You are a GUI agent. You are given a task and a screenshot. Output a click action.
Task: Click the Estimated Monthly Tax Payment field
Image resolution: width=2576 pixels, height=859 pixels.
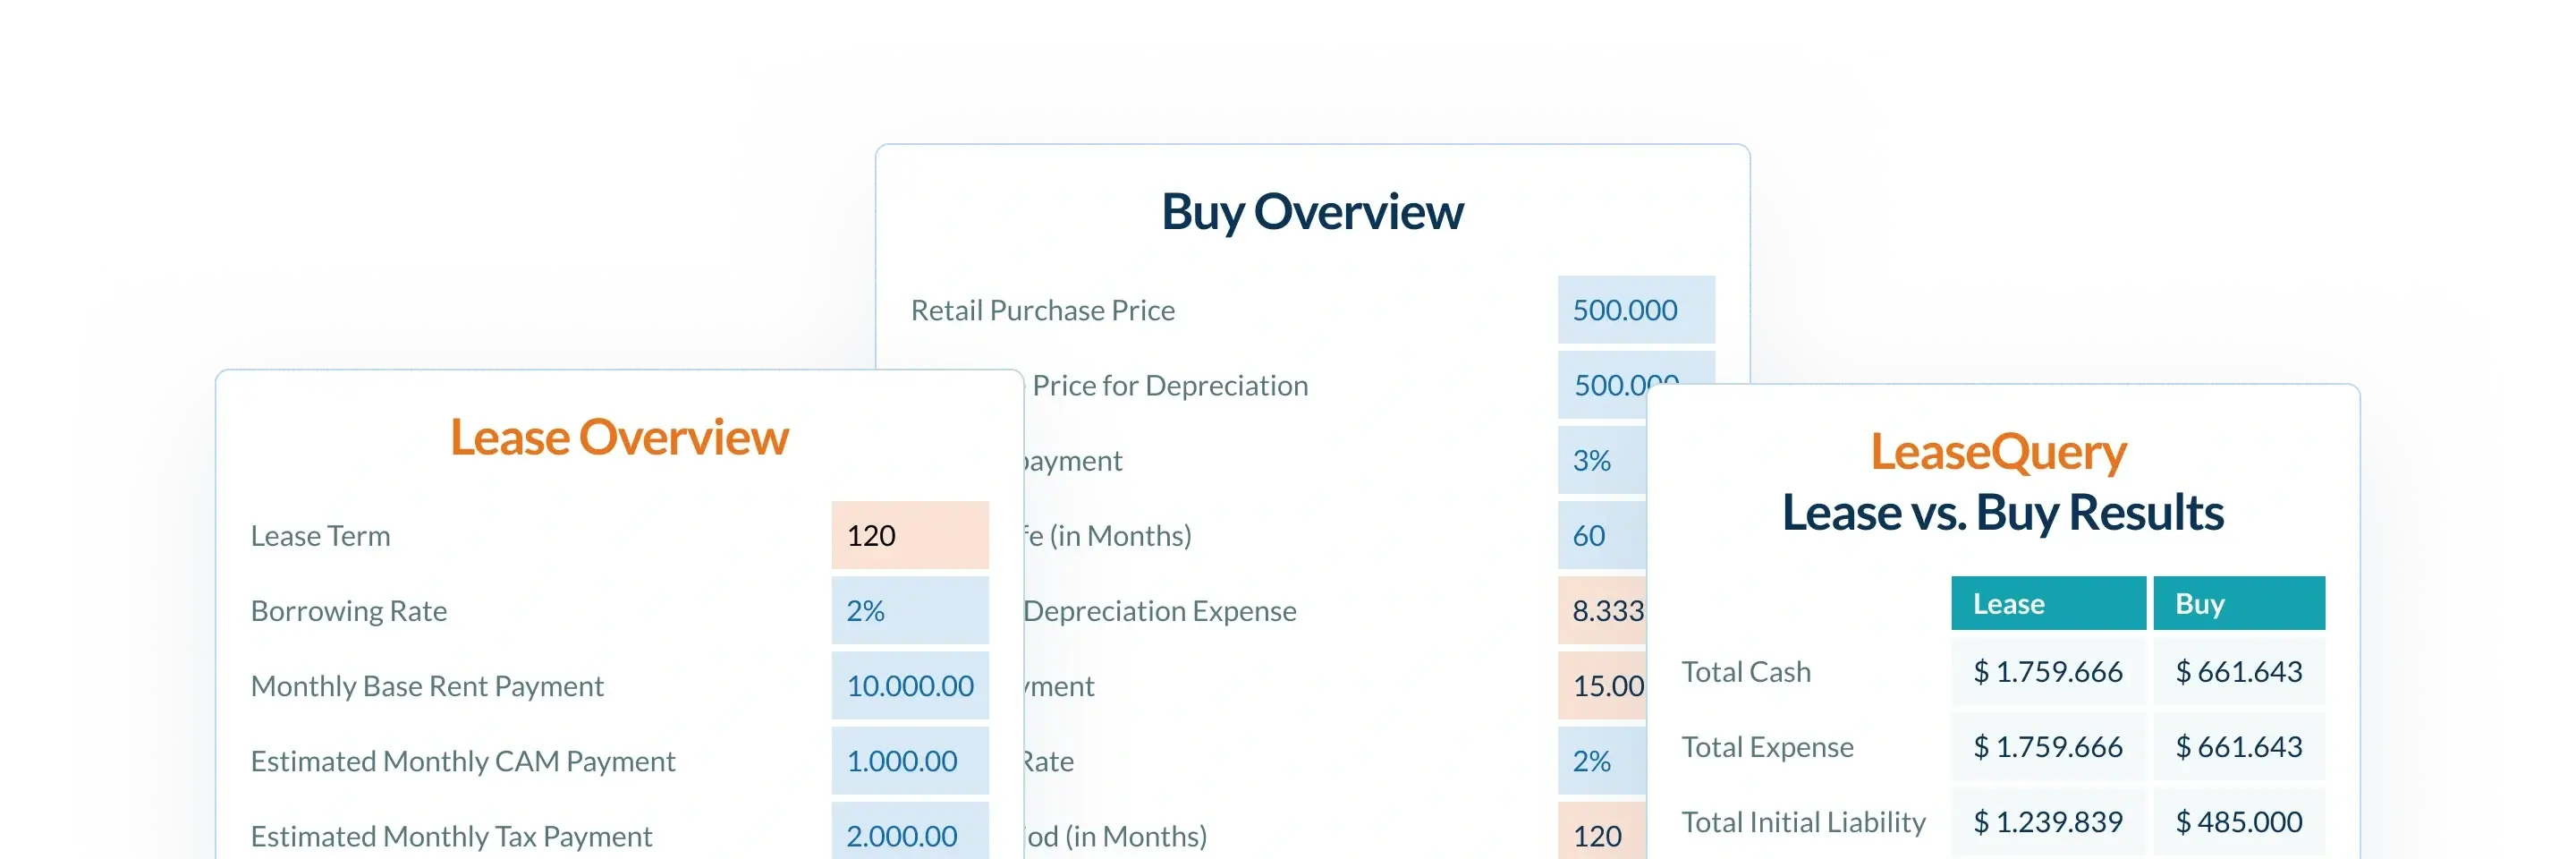pos(909,833)
